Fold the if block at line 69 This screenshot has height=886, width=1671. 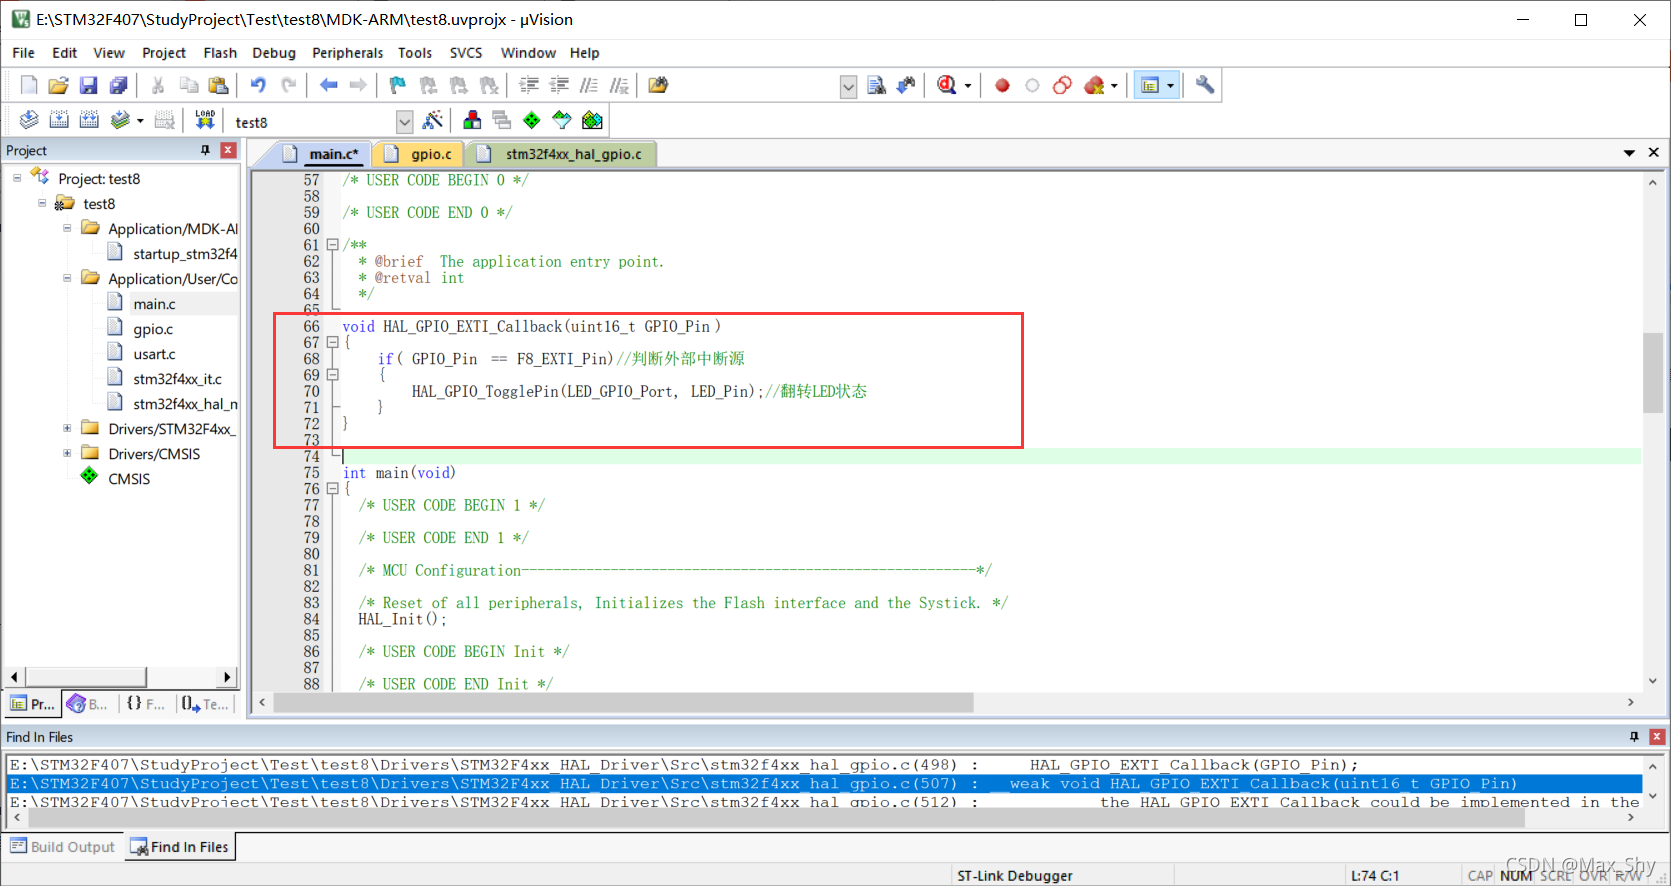[333, 375]
